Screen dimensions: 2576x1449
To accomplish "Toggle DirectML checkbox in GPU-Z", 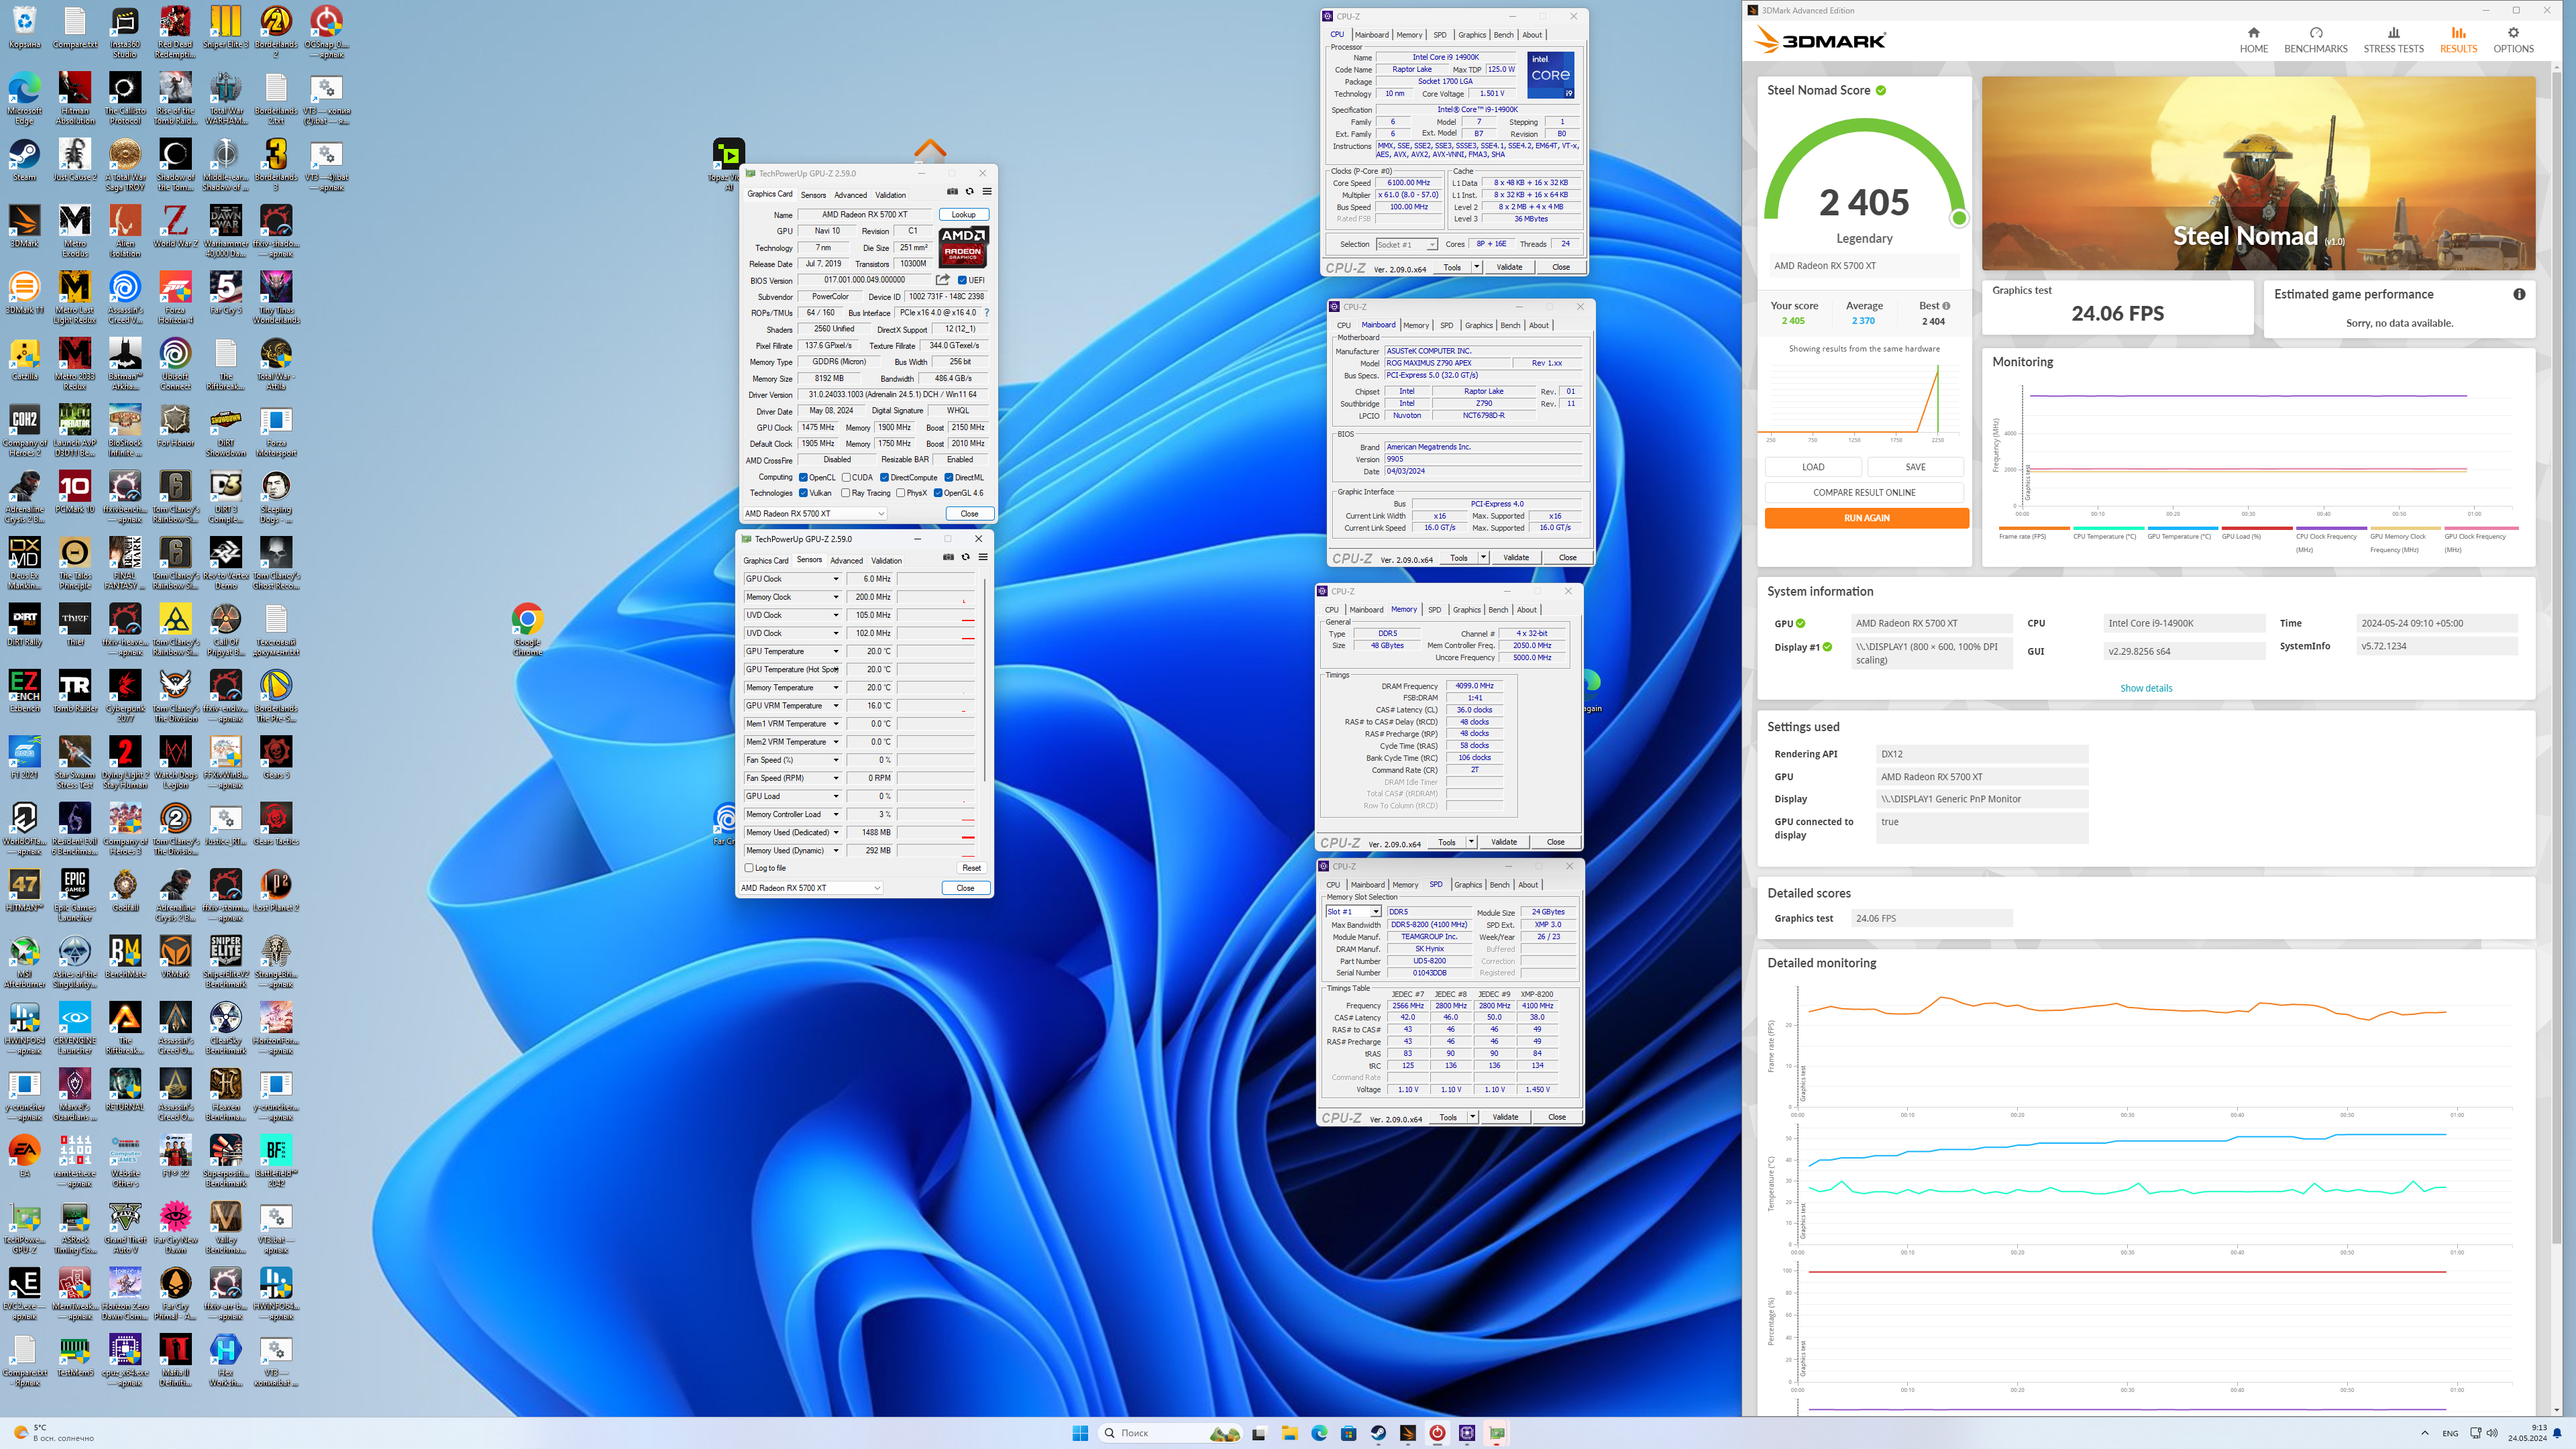I will (948, 477).
